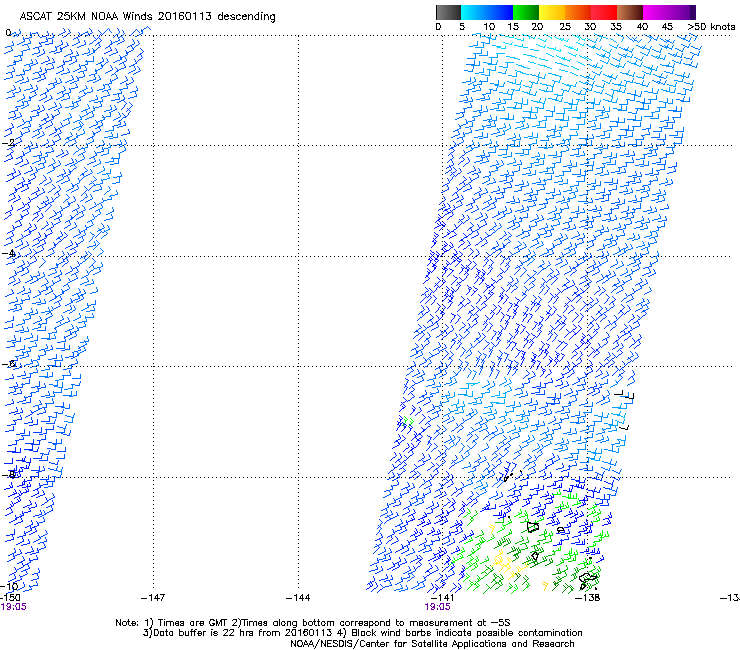Viewport: 740px width, 650px height.
Task: Click the '-4' latitude axis label
Action: point(8,253)
